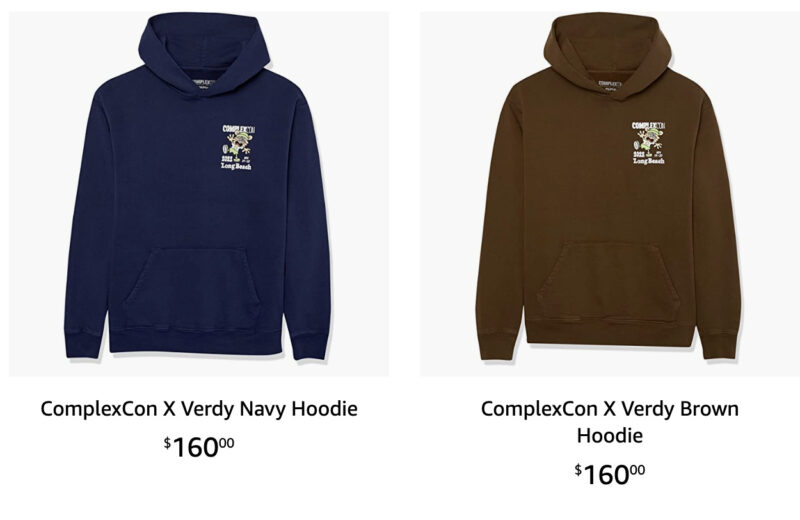Open the ComplexCon X Verdy Navy Hoodie title
Image resolution: width=800 pixels, height=520 pixels.
(x=199, y=409)
